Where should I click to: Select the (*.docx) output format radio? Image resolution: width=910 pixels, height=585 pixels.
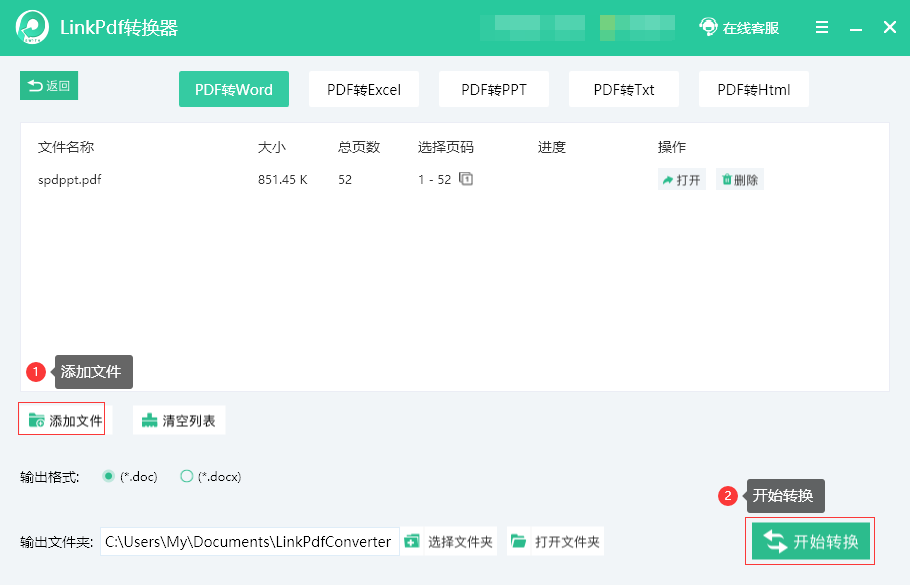click(186, 476)
